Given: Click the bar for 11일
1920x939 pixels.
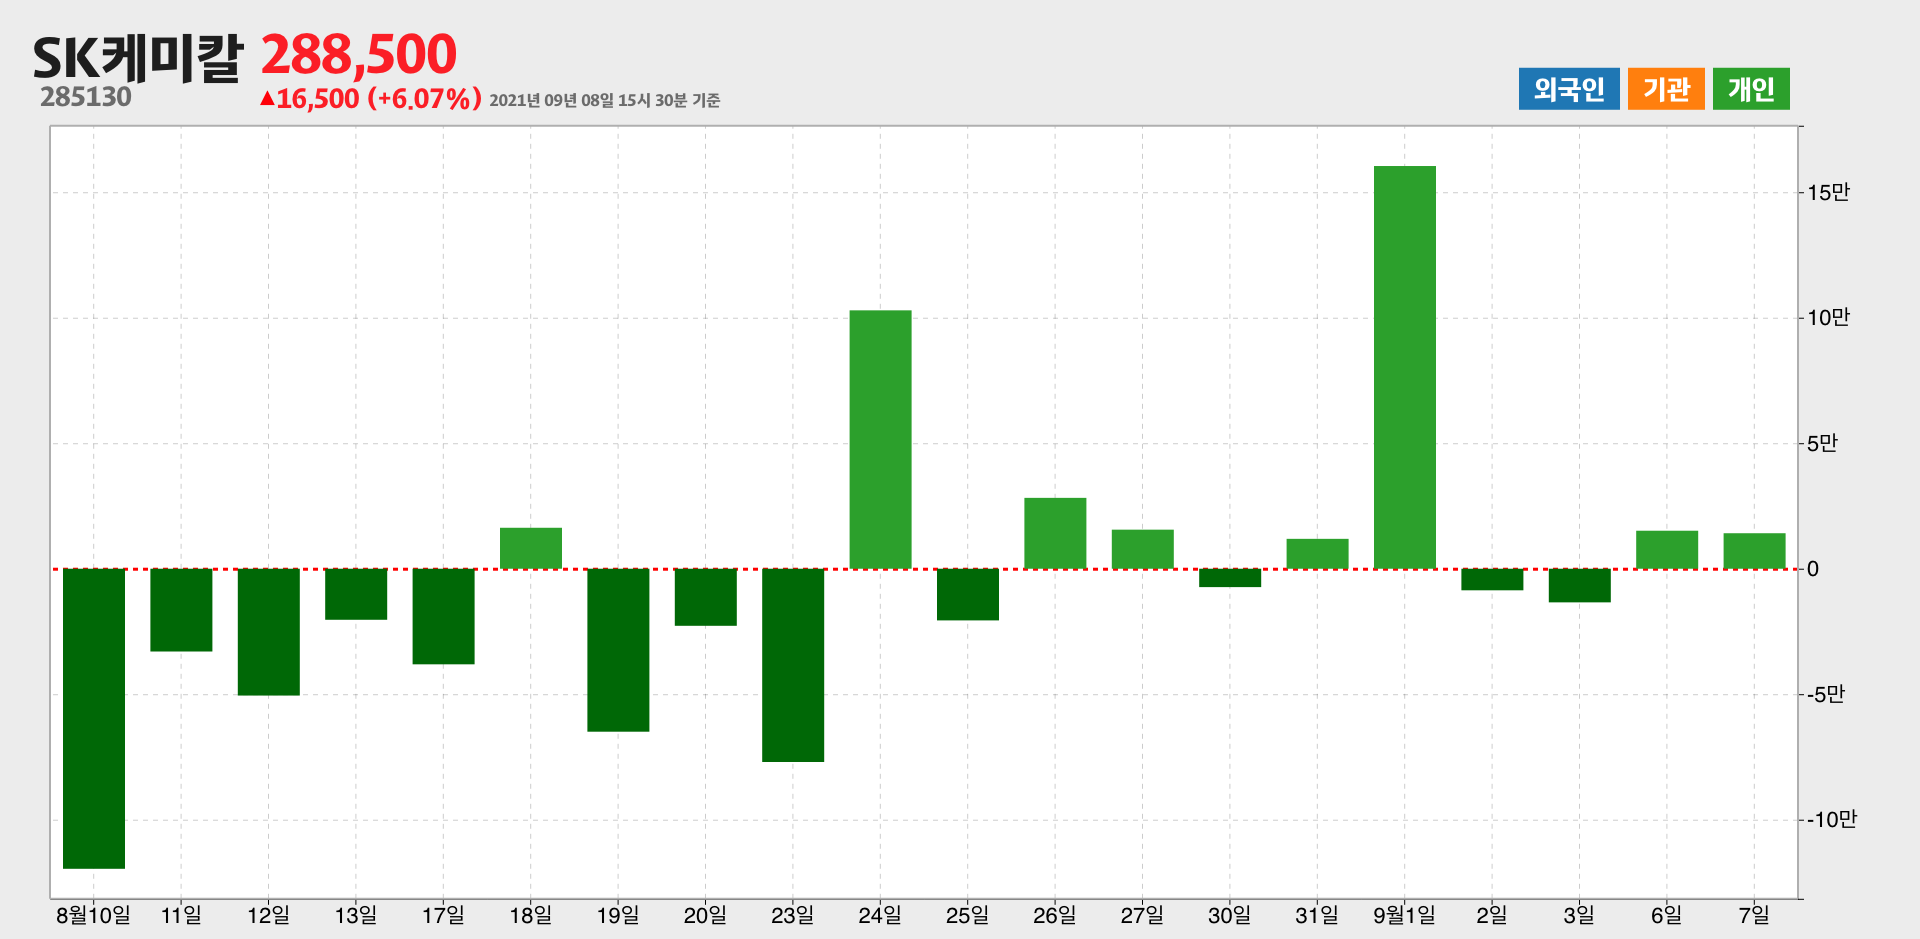Looking at the screenshot, I should coord(181,610).
